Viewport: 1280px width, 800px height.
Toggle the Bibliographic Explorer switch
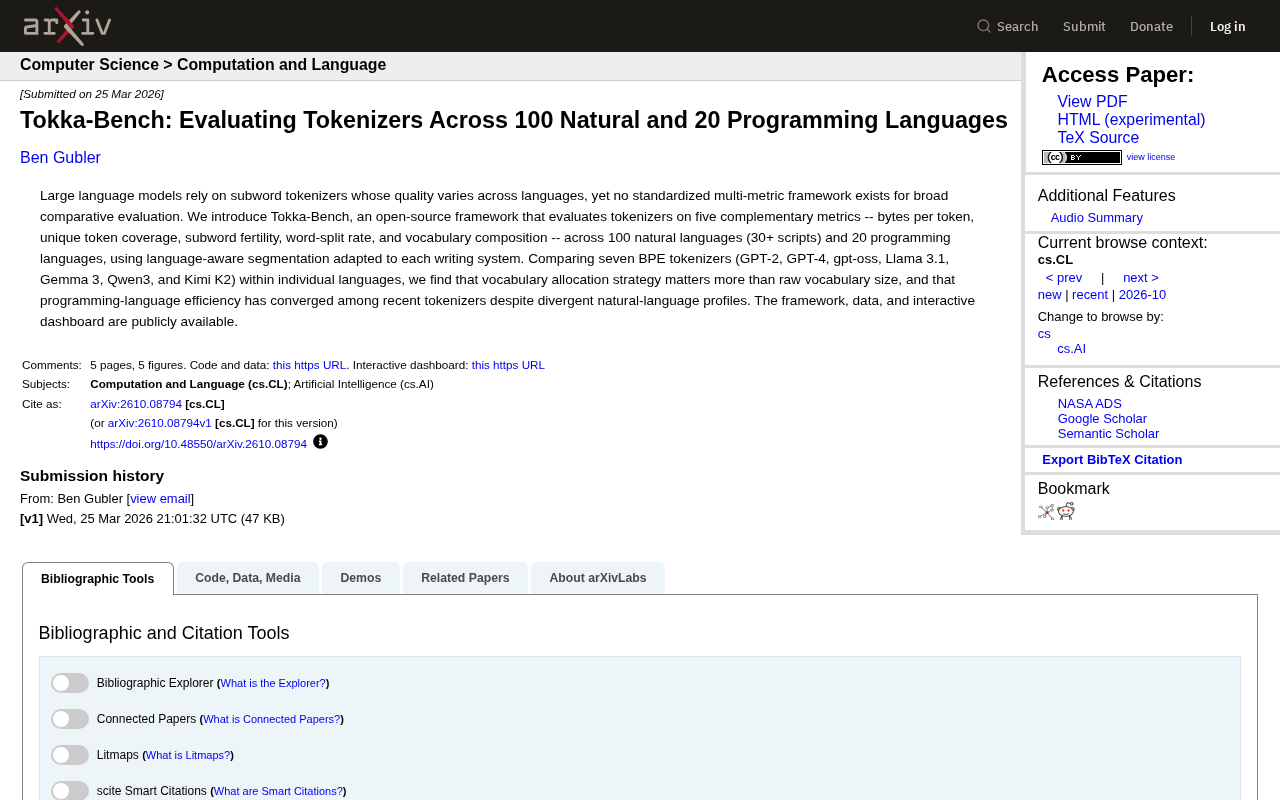70,683
